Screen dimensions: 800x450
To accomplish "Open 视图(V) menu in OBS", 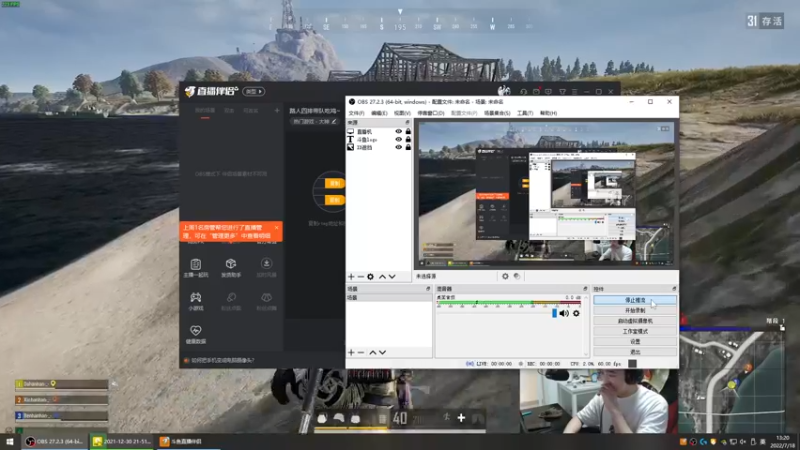I will pos(402,113).
